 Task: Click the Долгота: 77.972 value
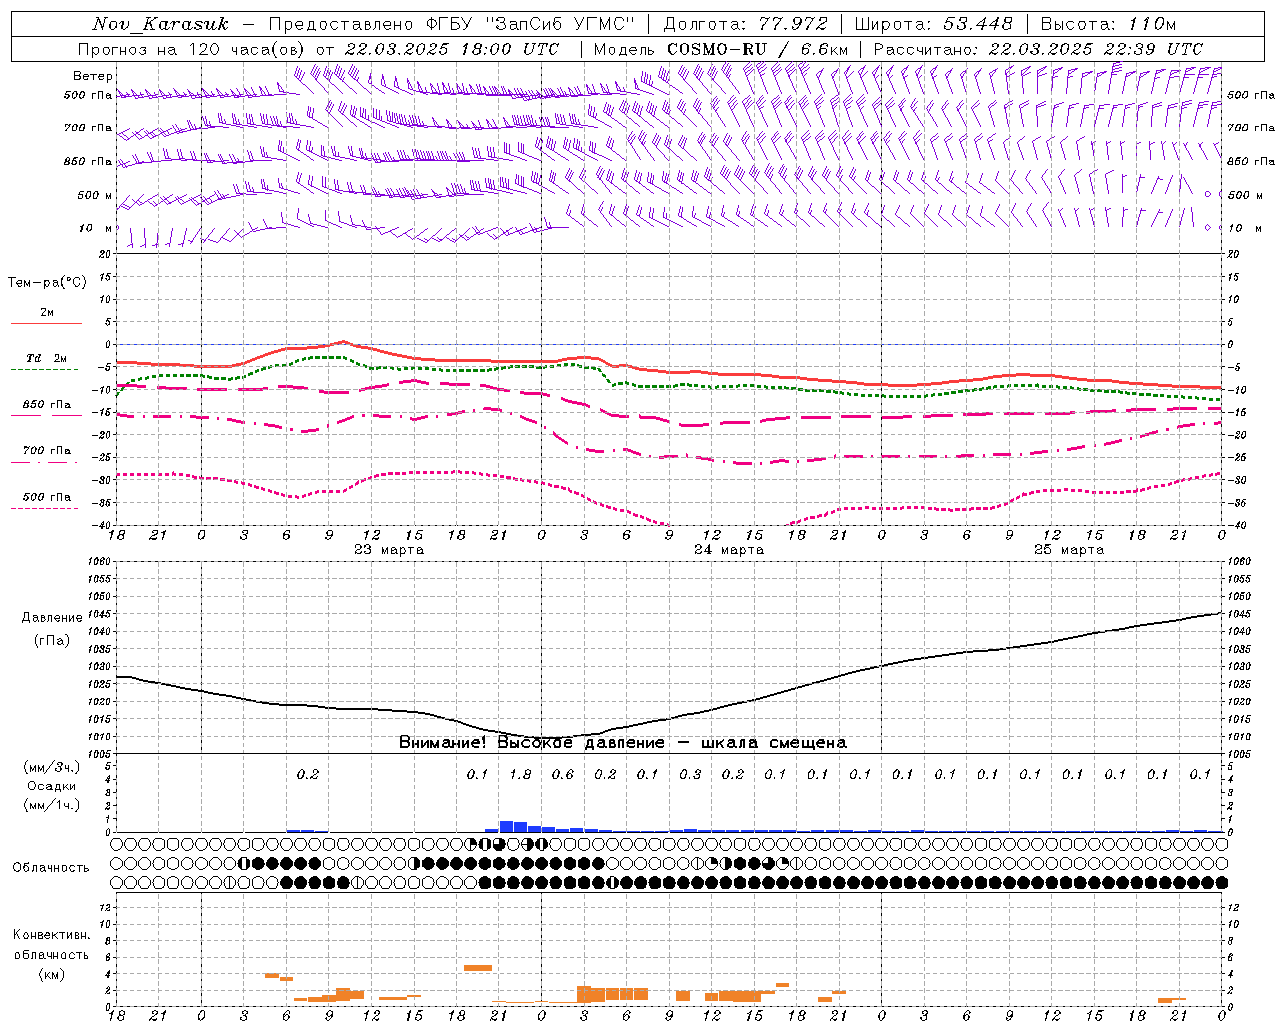click(745, 24)
